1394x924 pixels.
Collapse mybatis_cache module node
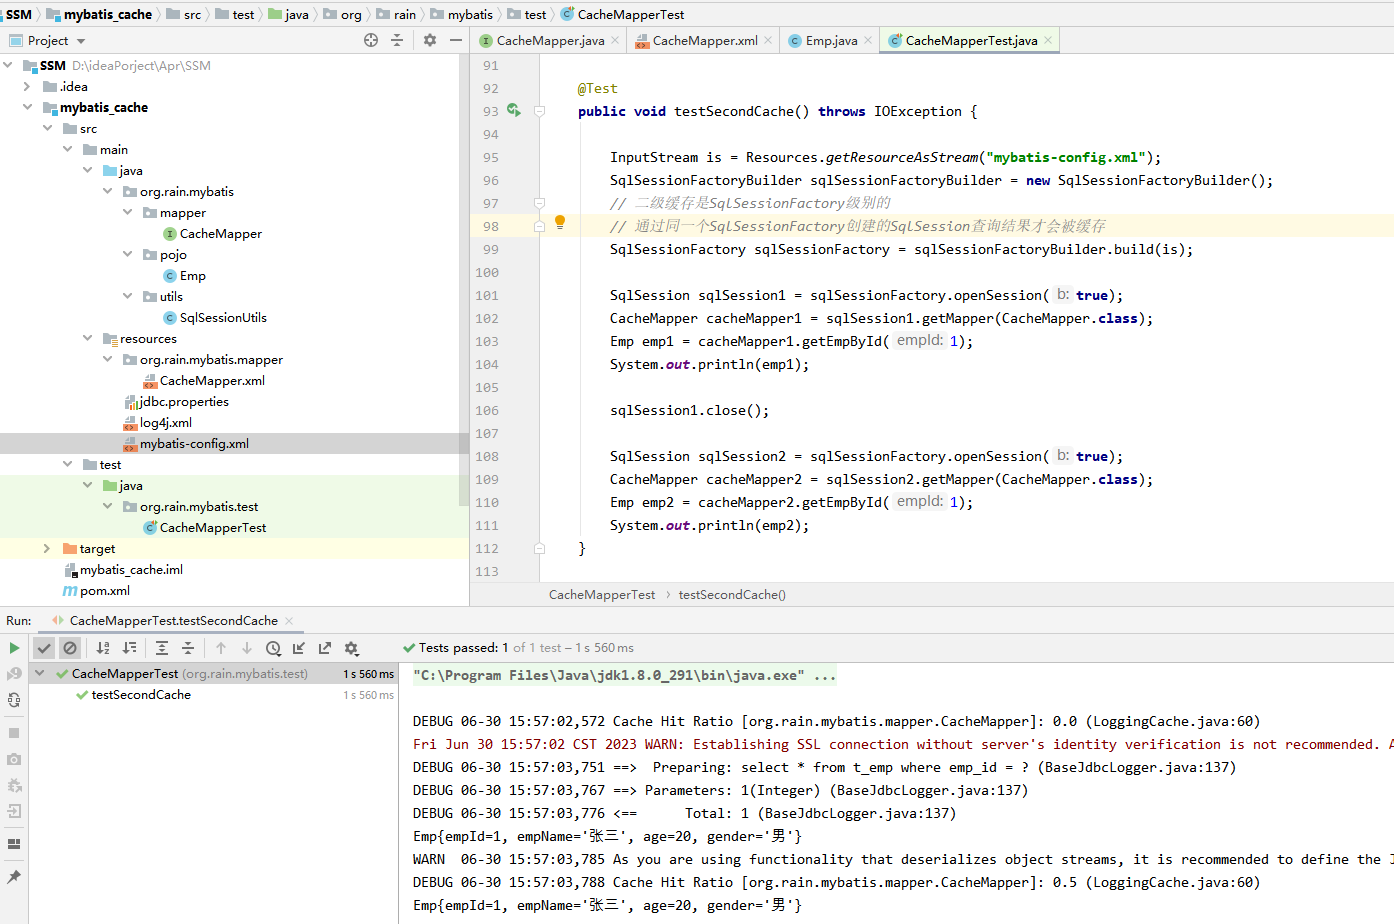[27, 107]
